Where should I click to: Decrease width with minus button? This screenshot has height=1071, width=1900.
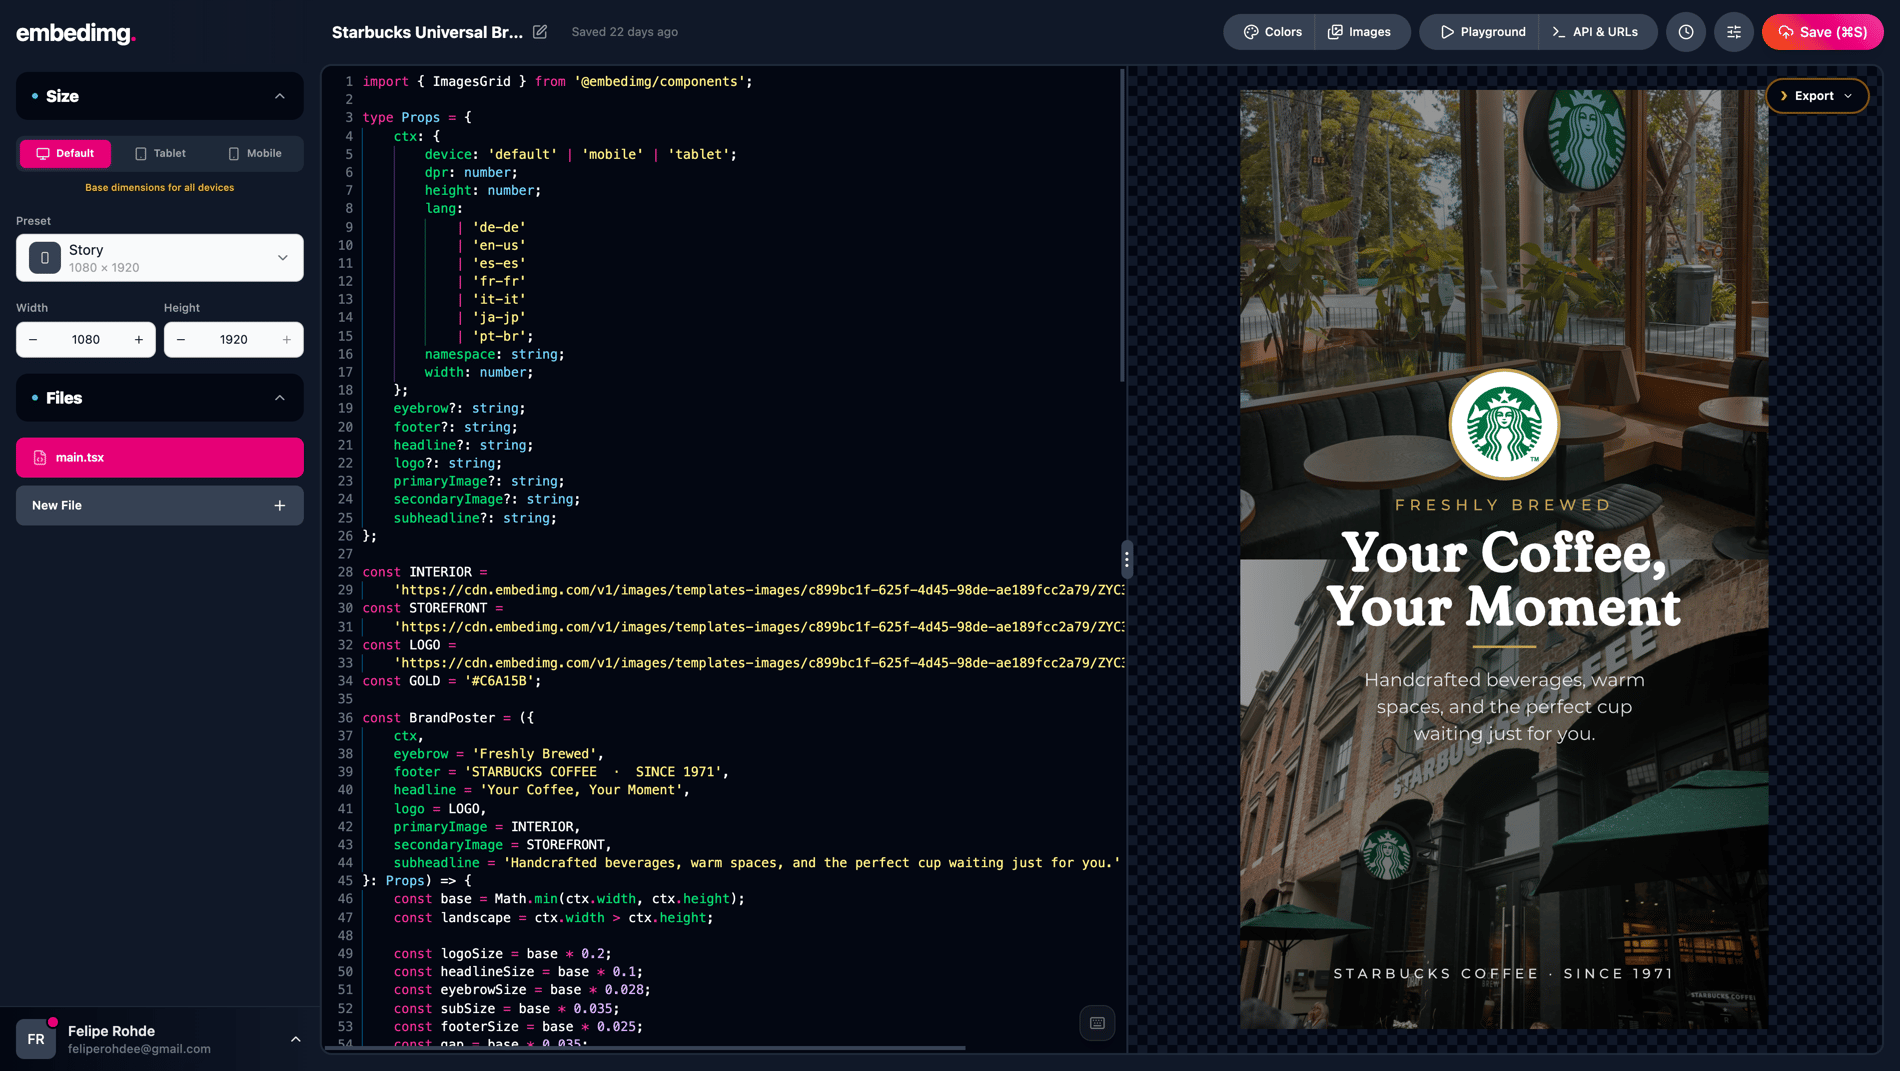pos(33,340)
